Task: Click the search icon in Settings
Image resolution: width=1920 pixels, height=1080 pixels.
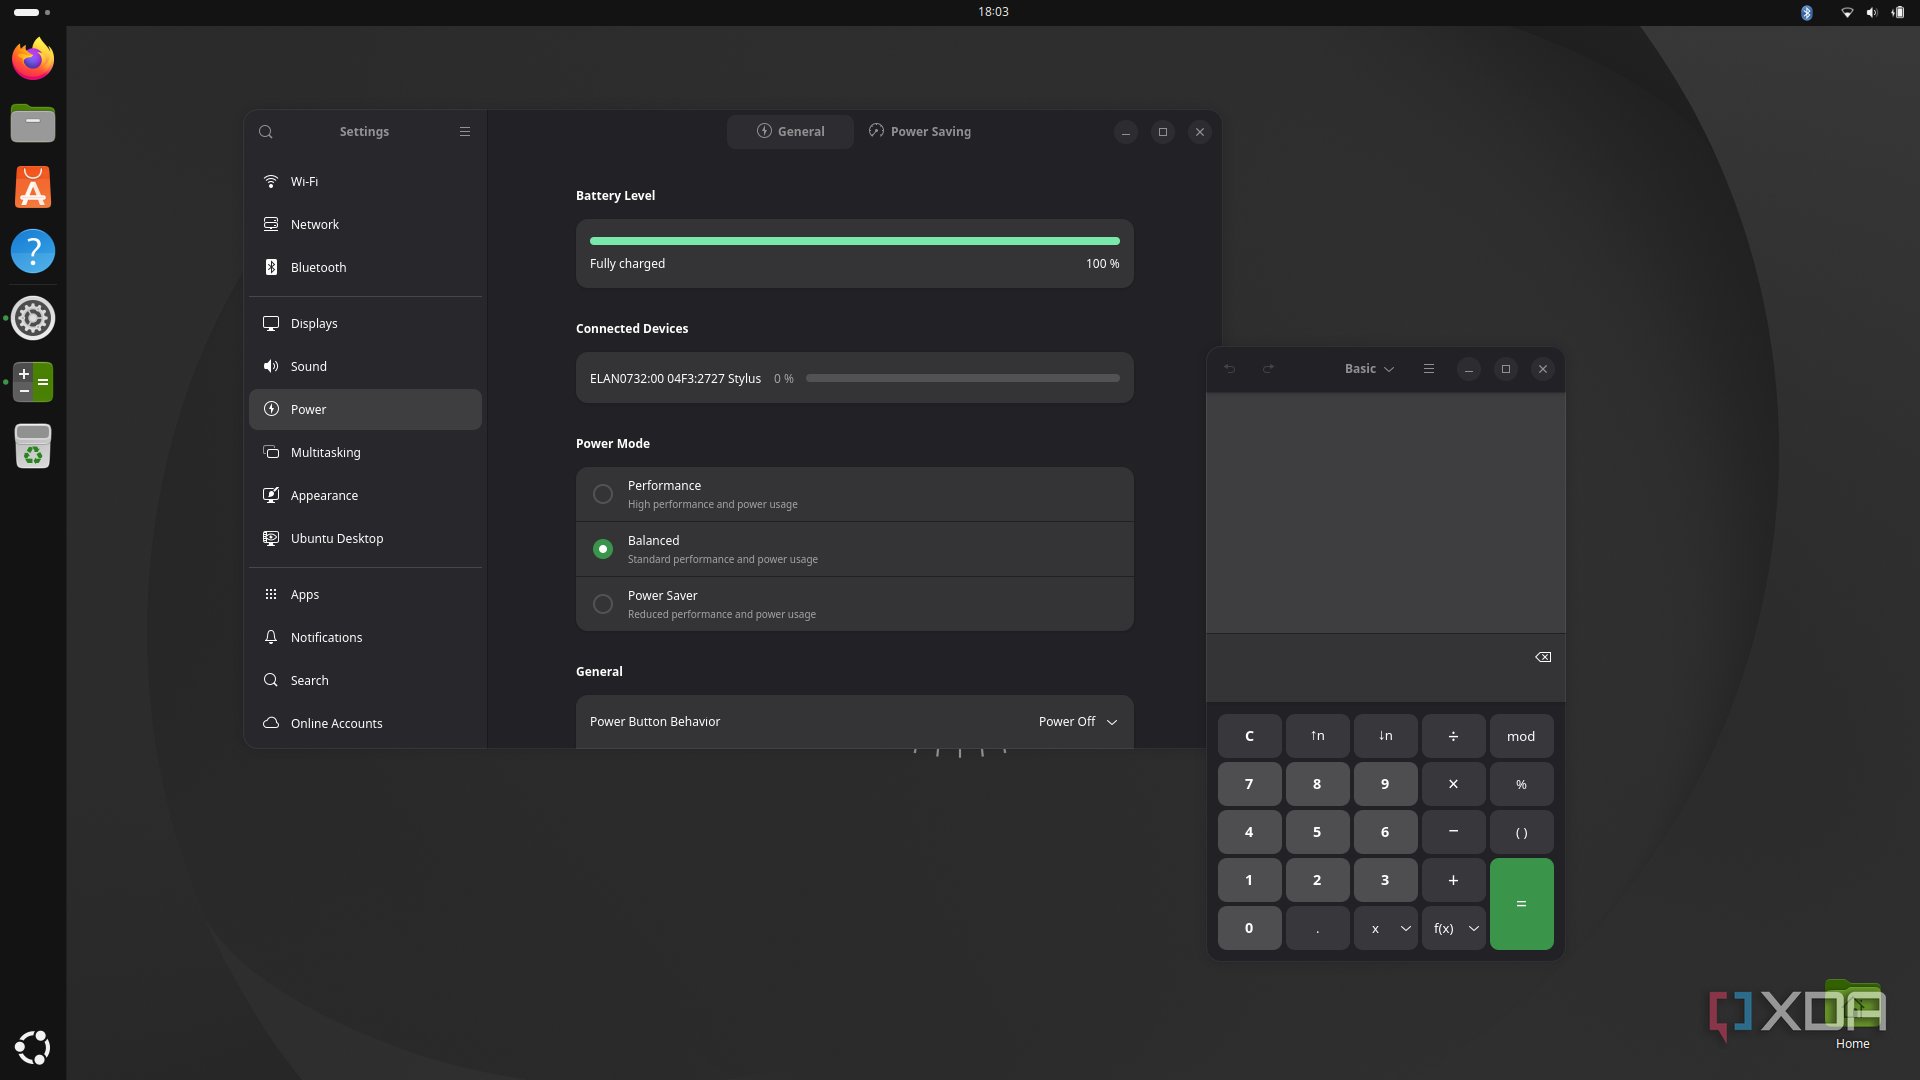Action: point(266,132)
